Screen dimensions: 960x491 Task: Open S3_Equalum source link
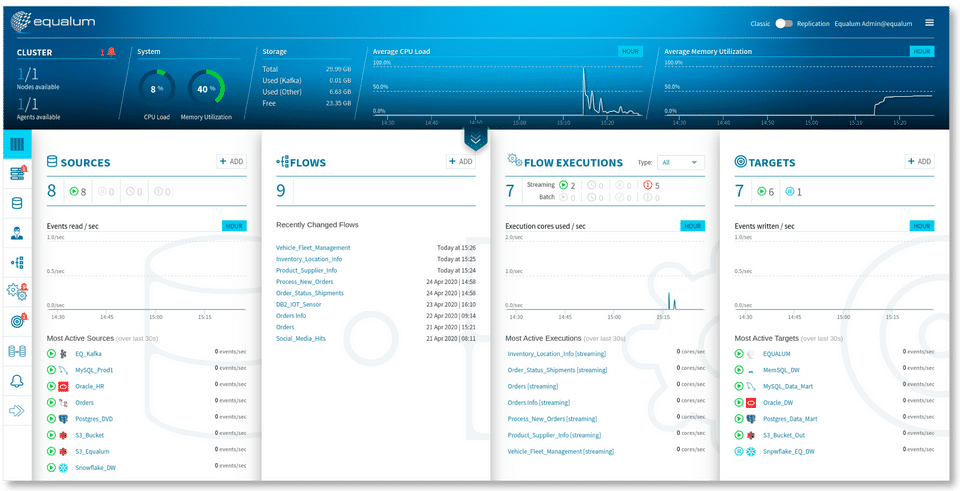[x=92, y=452]
